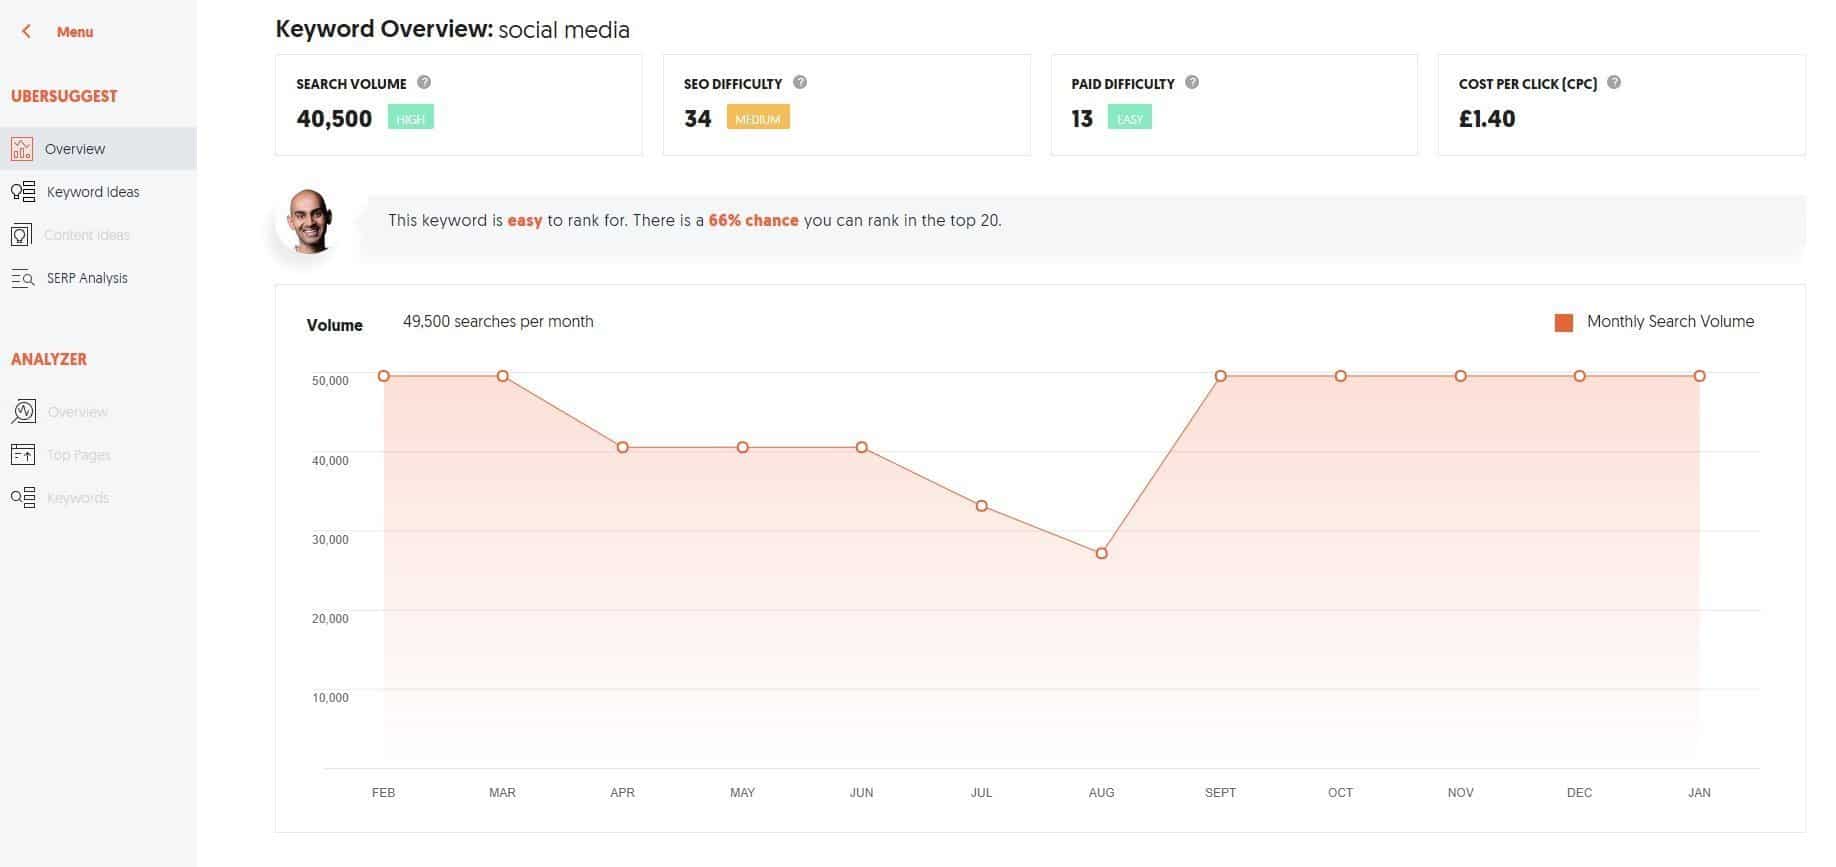
Task: Click the Top Pages icon
Action: (22, 455)
